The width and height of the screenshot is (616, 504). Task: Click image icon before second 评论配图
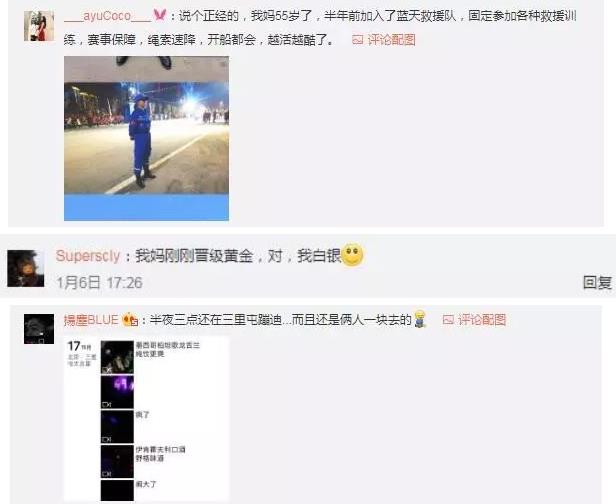point(448,320)
